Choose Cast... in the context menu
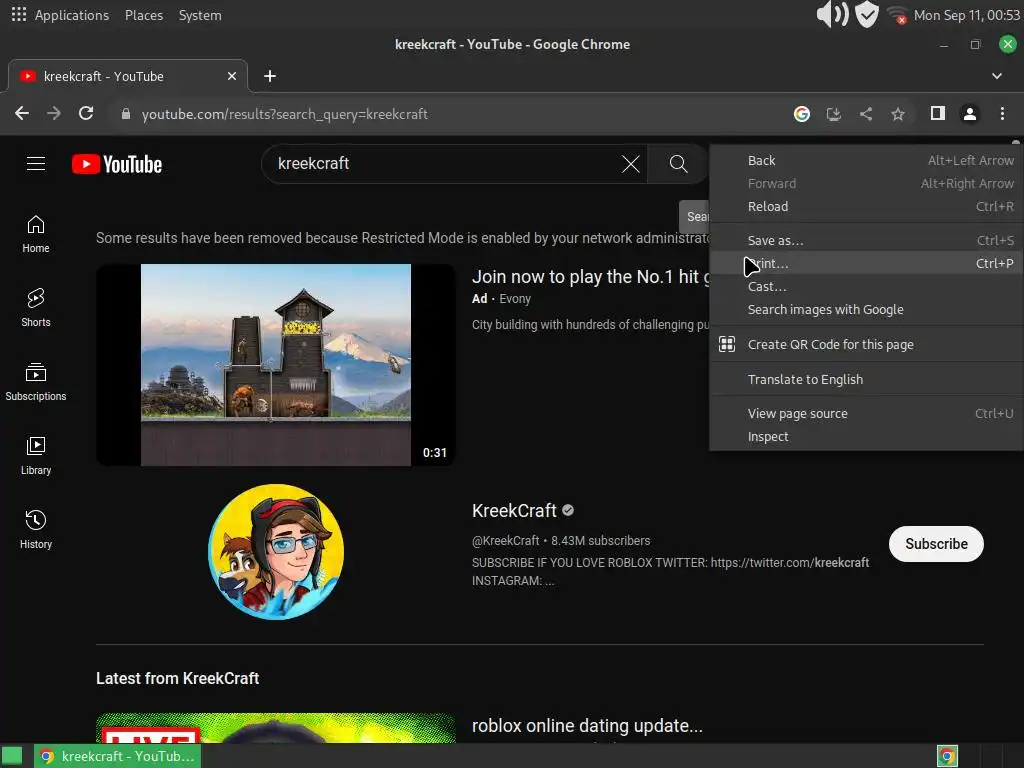This screenshot has height=768, width=1024. (x=866, y=286)
